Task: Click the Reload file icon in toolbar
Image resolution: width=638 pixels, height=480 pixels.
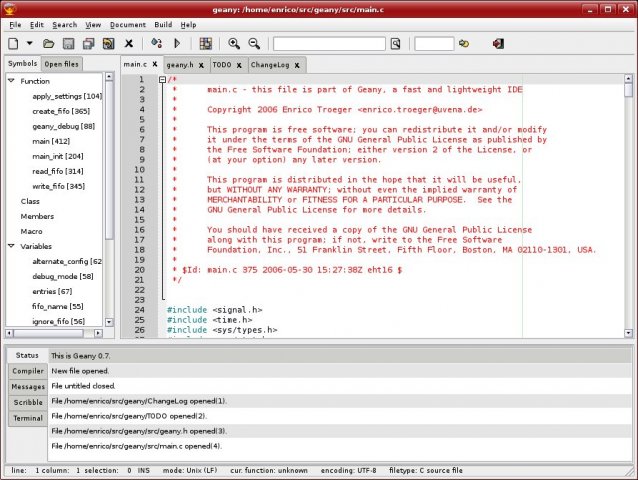Action: click(108, 44)
